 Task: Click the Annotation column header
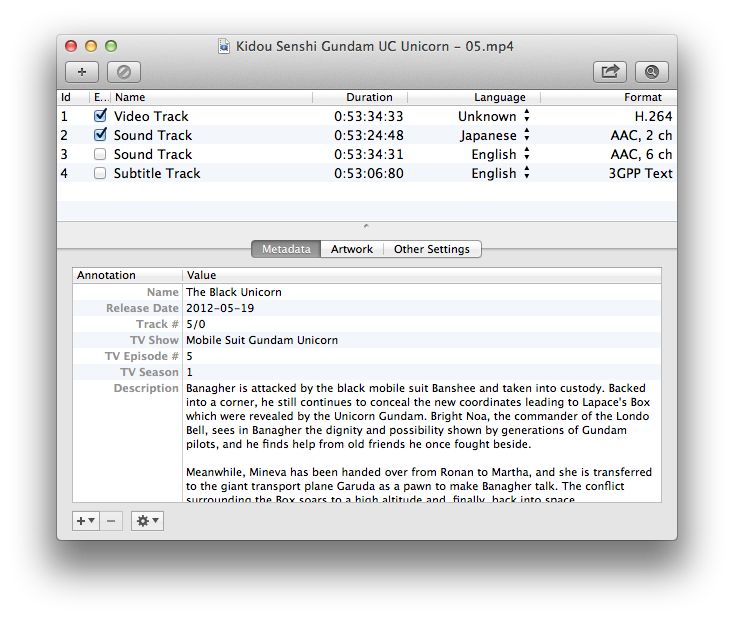[127, 275]
